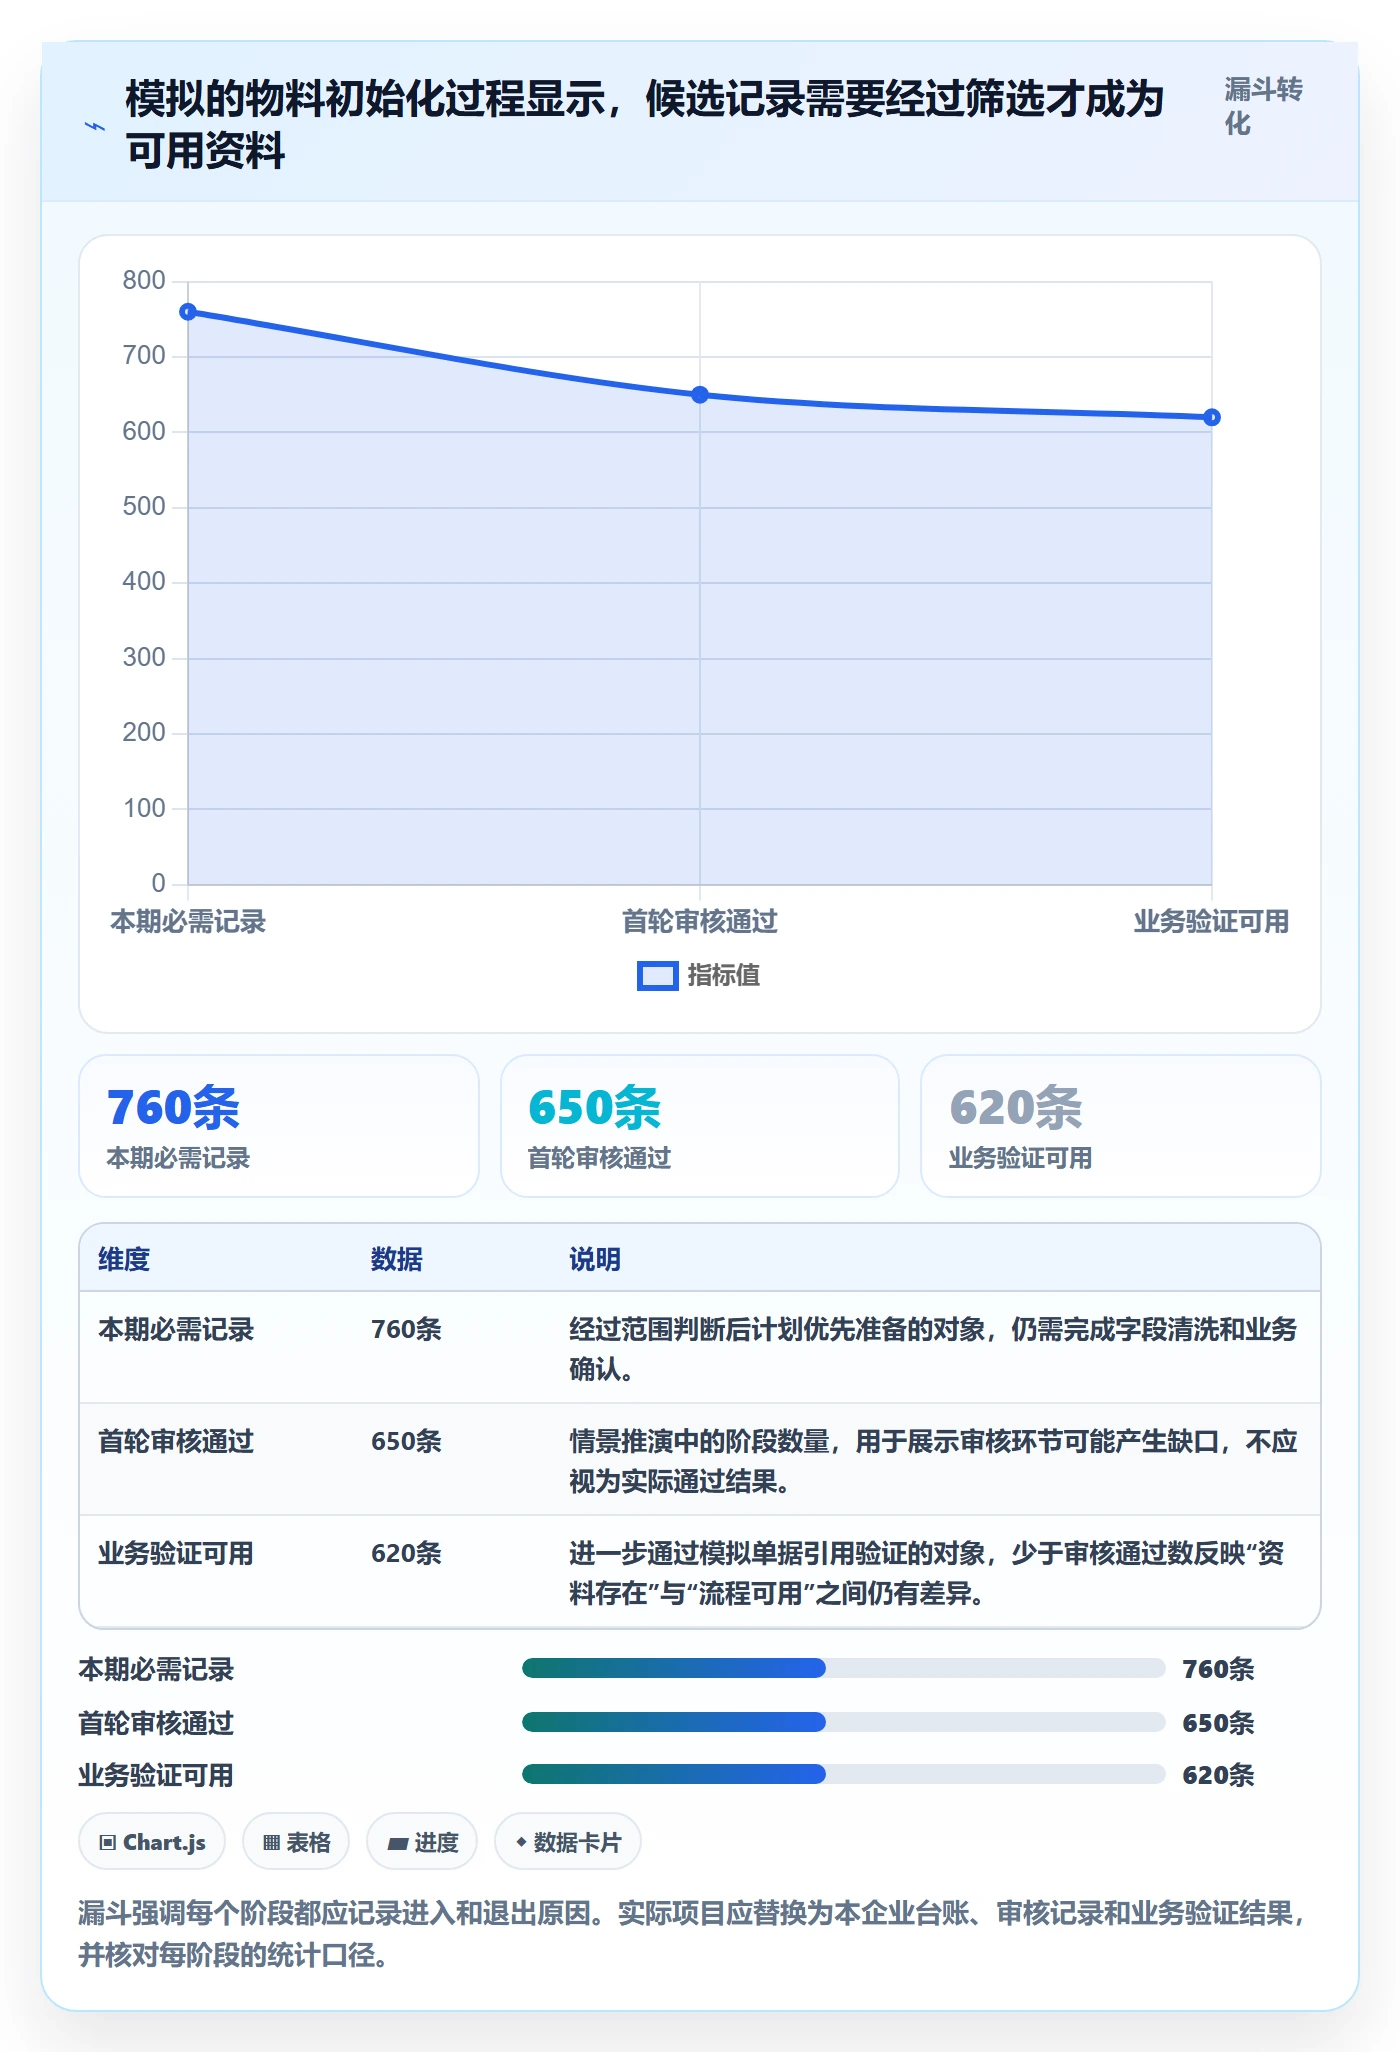Click the 800 y-axis tick label
Screen dimensions: 1400x2052
(144, 280)
